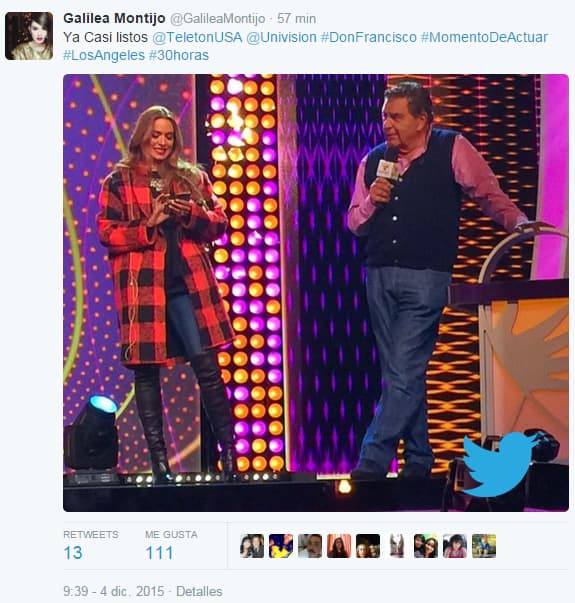The image size is (575, 603).
Task: Open the @TeletonUSA mention
Action: (x=197, y=37)
